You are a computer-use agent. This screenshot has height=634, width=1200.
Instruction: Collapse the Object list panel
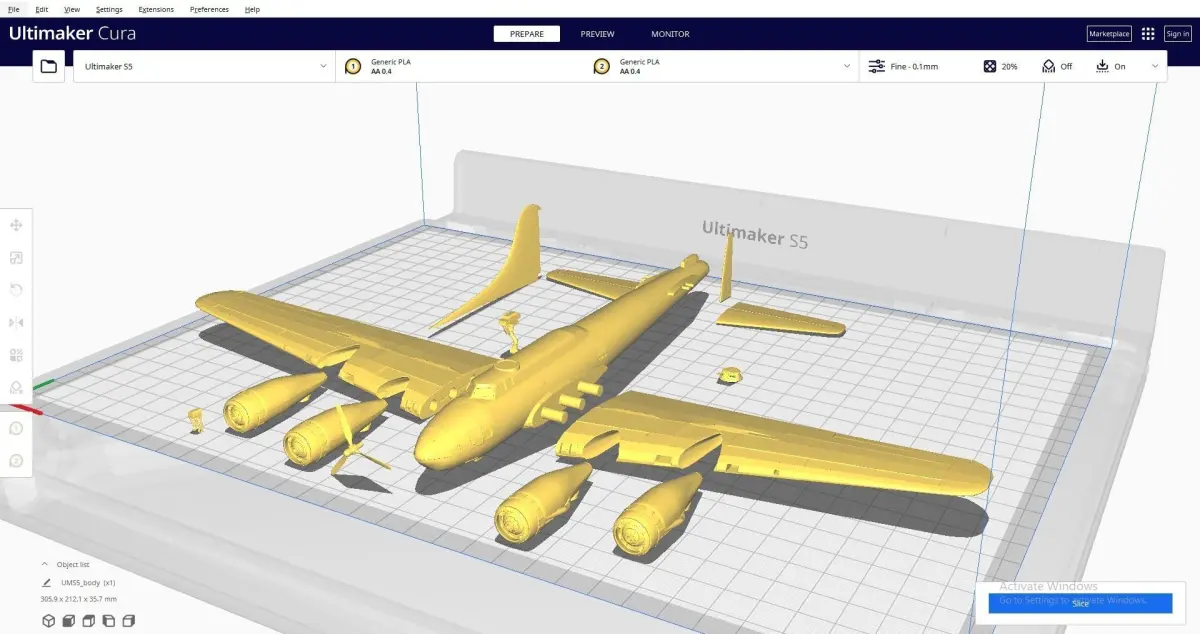(x=44, y=564)
